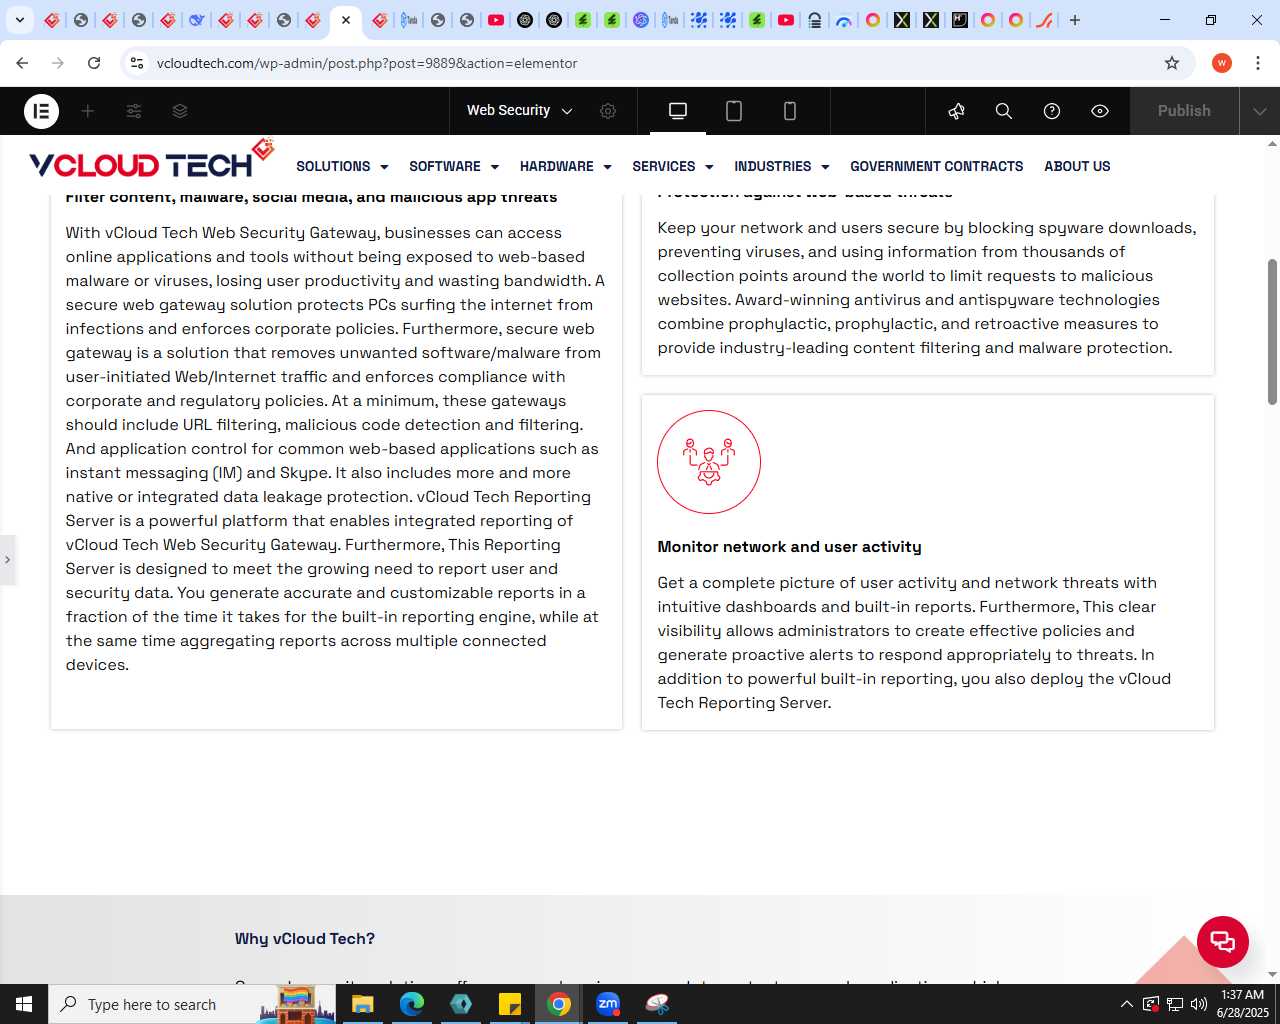Open the red live chat bubble button
The height and width of the screenshot is (1024, 1280).
point(1223,941)
